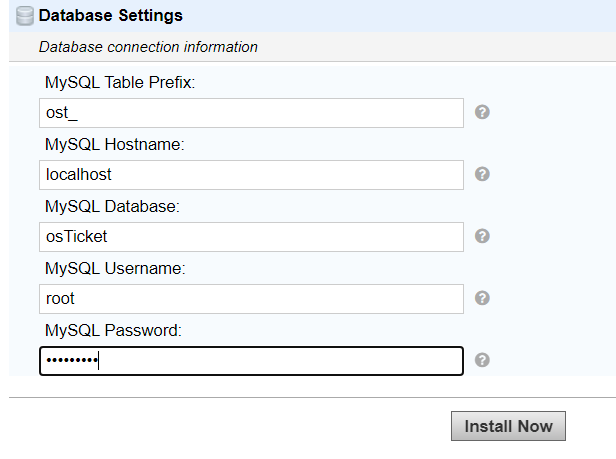
Task: Click the 'MySQL Database:' label
Action: [x=113, y=207]
